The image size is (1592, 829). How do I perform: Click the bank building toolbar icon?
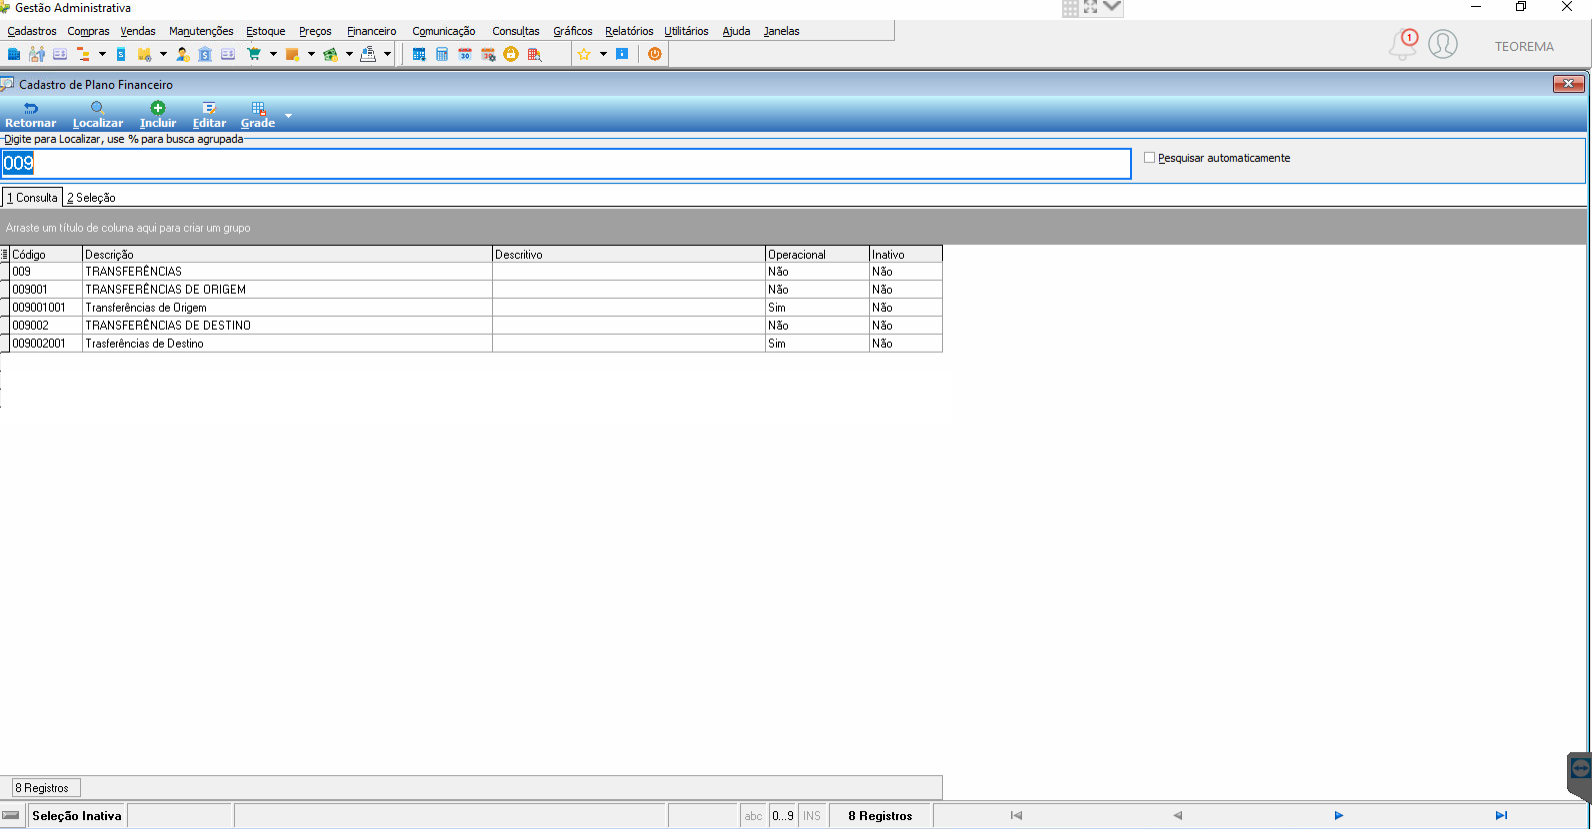point(205,54)
